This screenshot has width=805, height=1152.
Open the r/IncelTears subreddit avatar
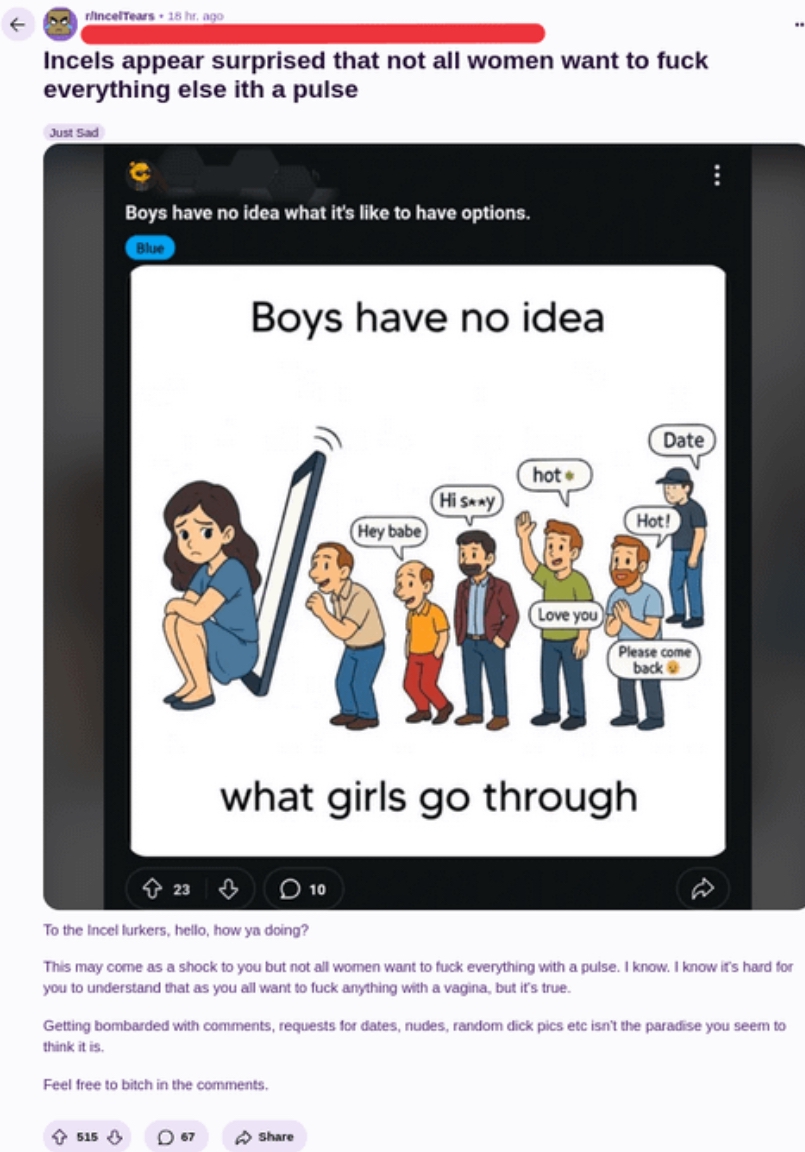click(x=59, y=24)
